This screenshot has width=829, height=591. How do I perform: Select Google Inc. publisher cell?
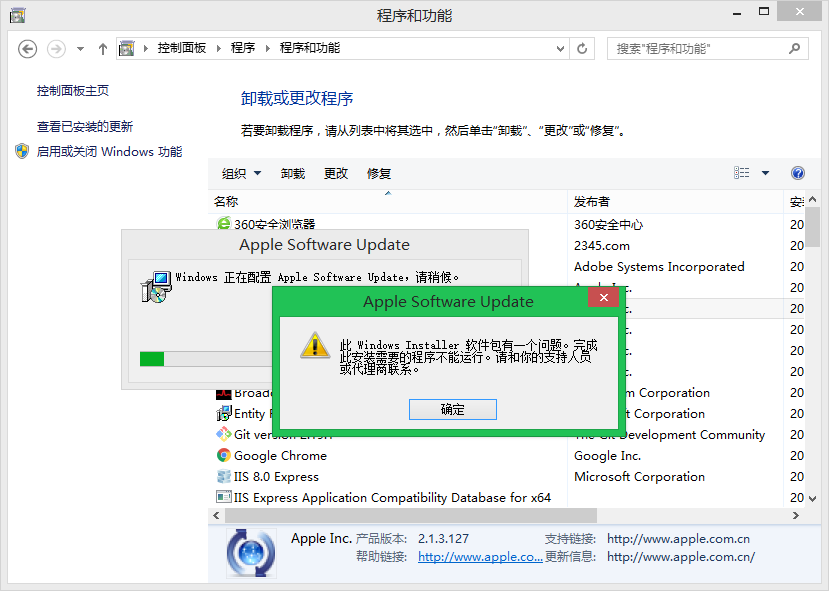click(x=607, y=456)
